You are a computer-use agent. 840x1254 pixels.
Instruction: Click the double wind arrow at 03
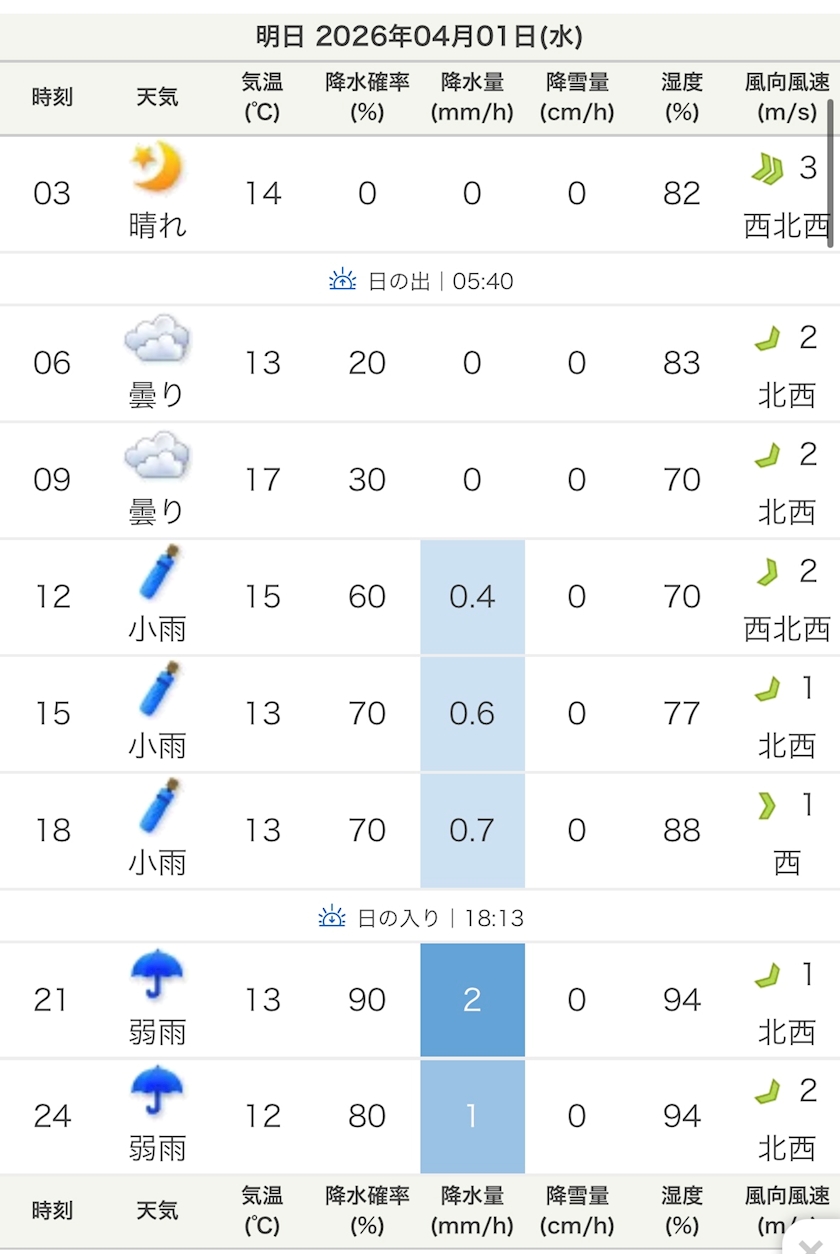coord(766,170)
